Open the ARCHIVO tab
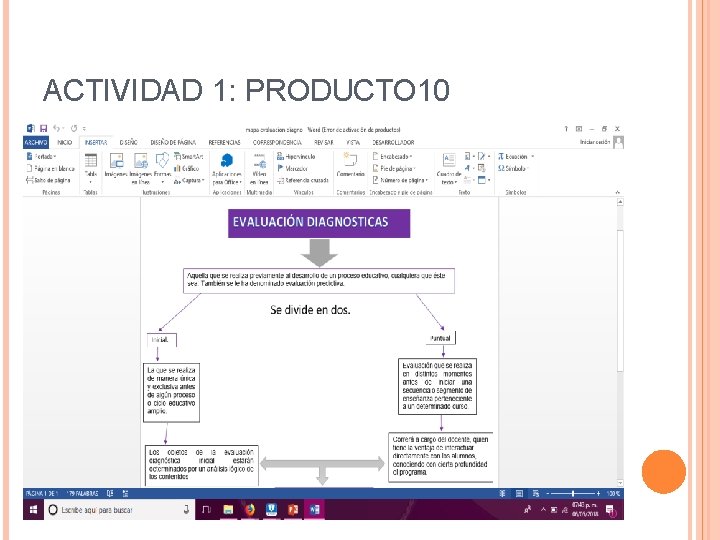This screenshot has height=540, width=720. [36, 142]
